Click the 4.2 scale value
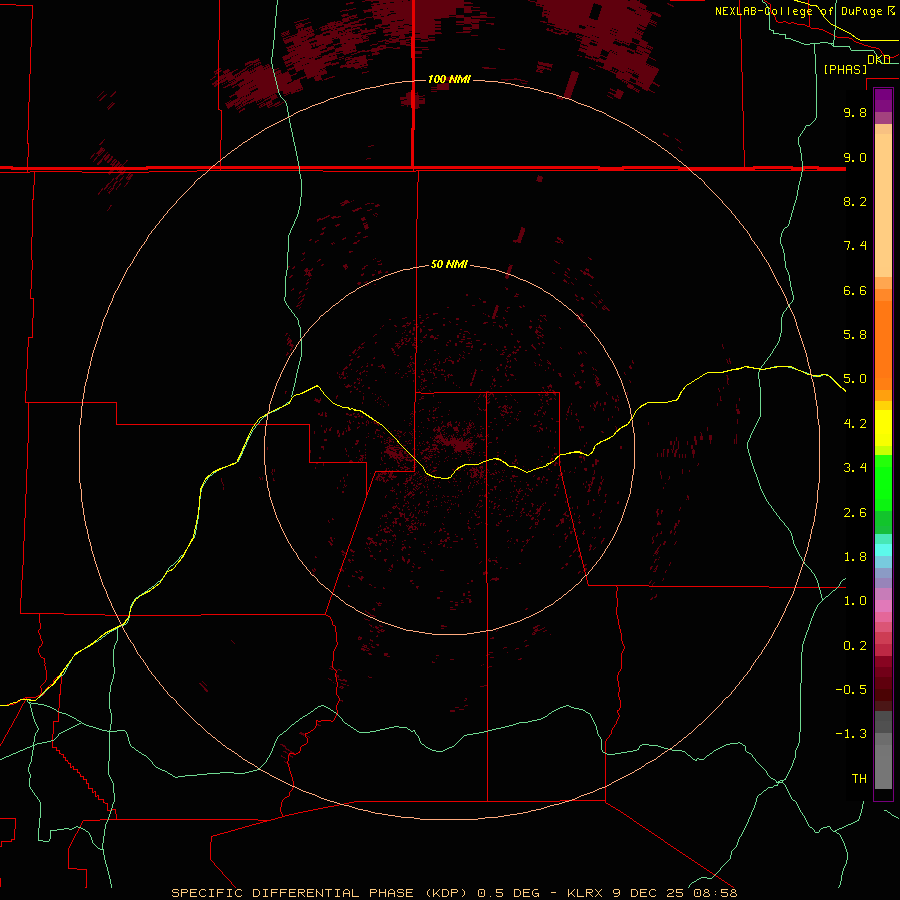This screenshot has width=900, height=900. [855, 424]
